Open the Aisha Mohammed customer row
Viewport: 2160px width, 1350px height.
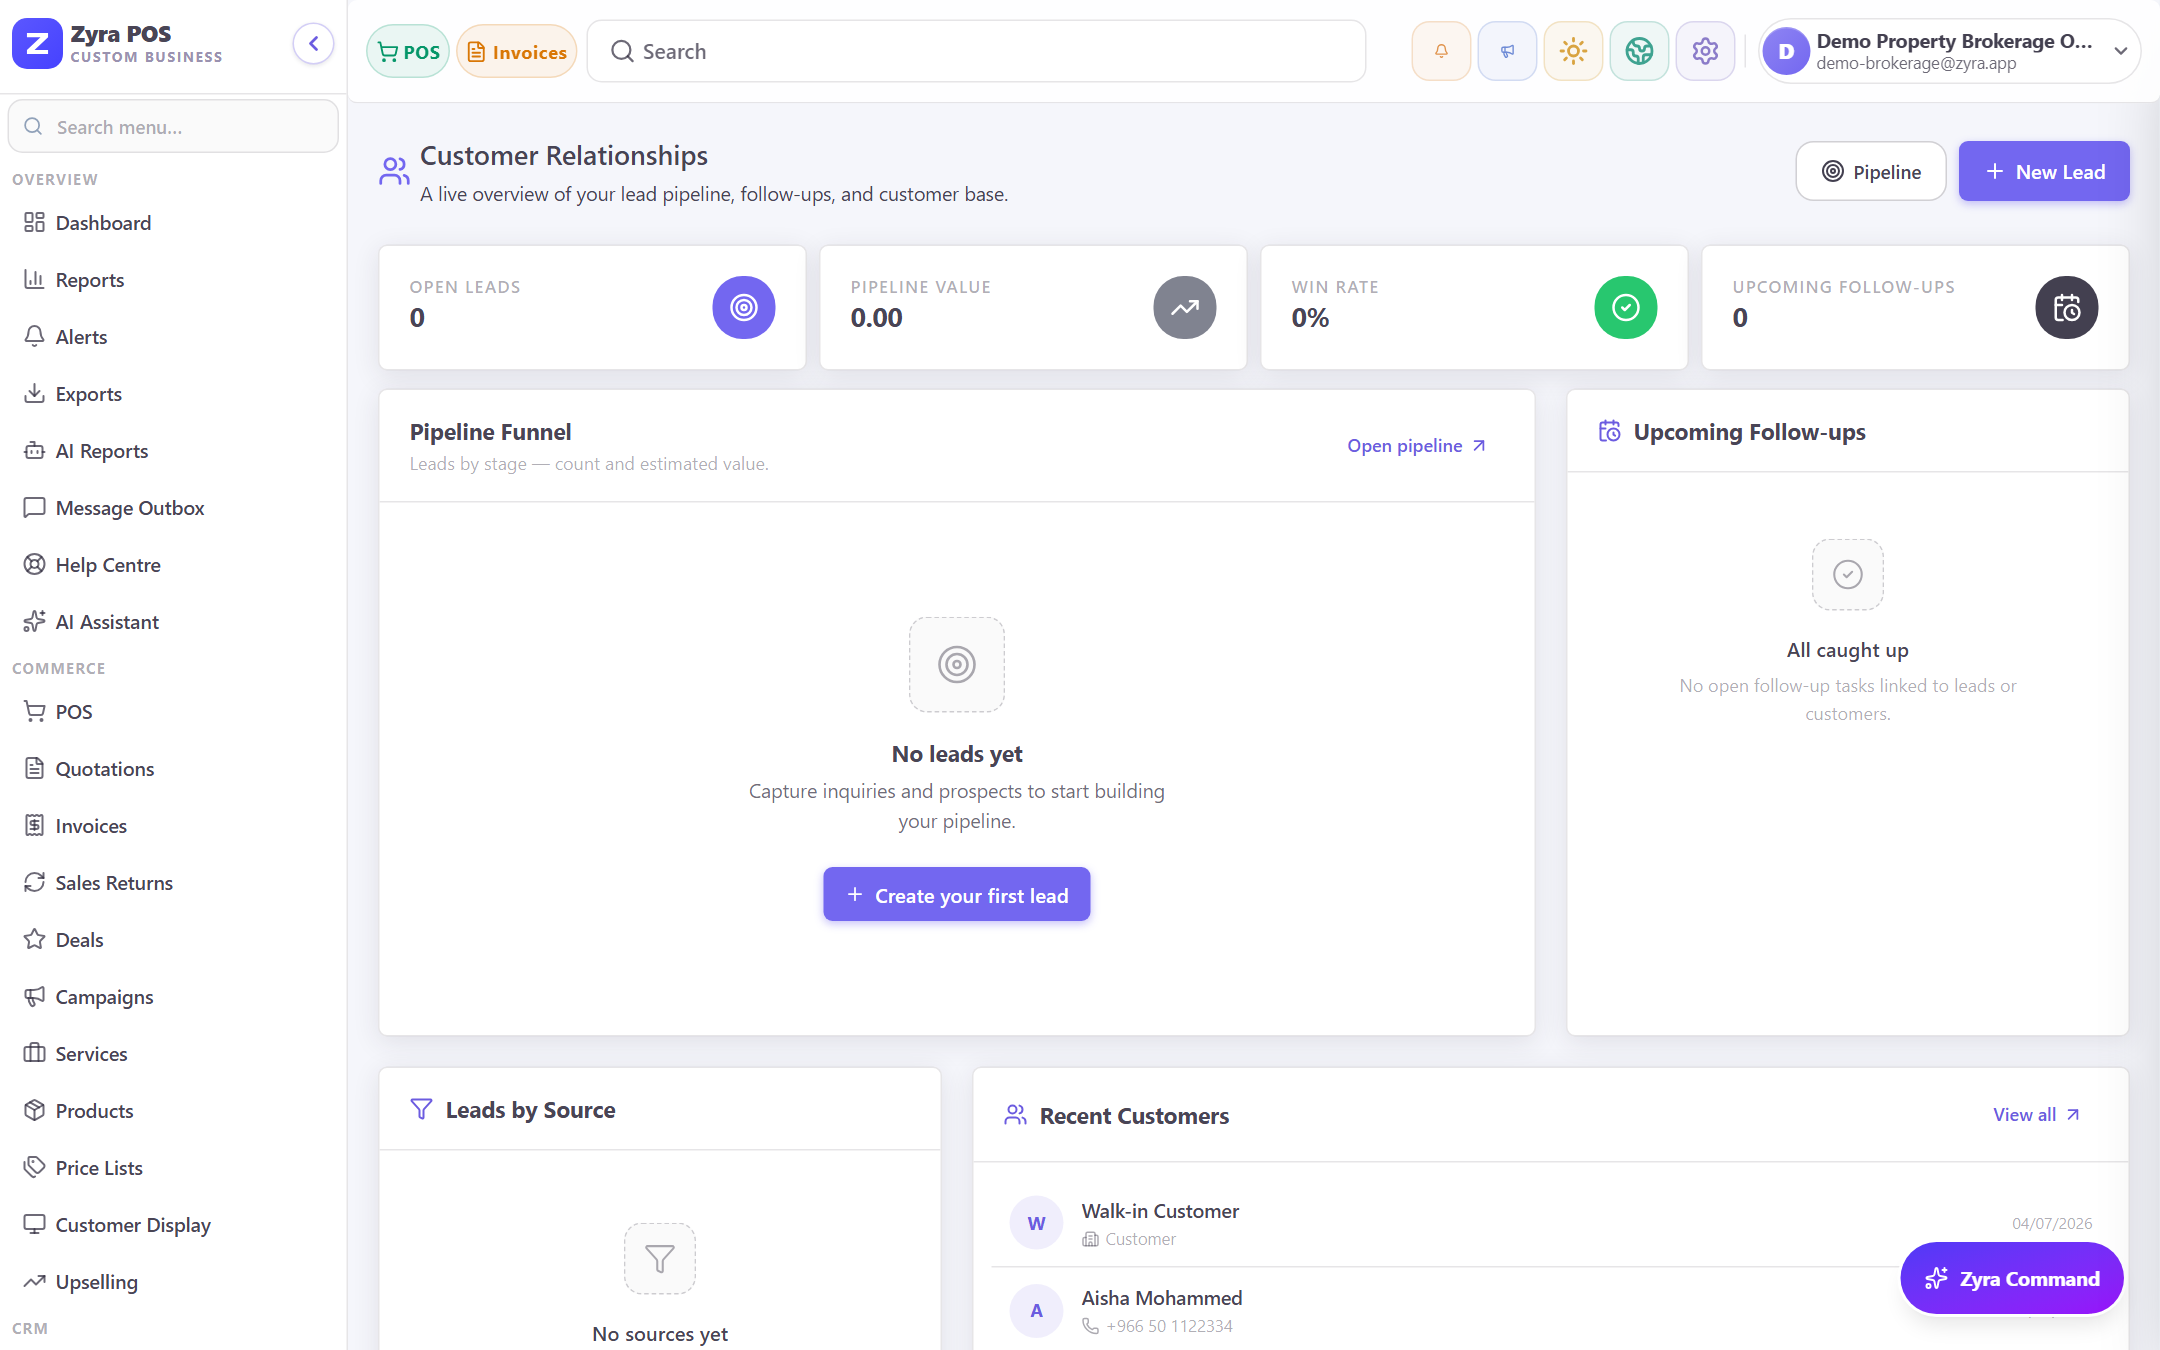[x=1550, y=1311]
